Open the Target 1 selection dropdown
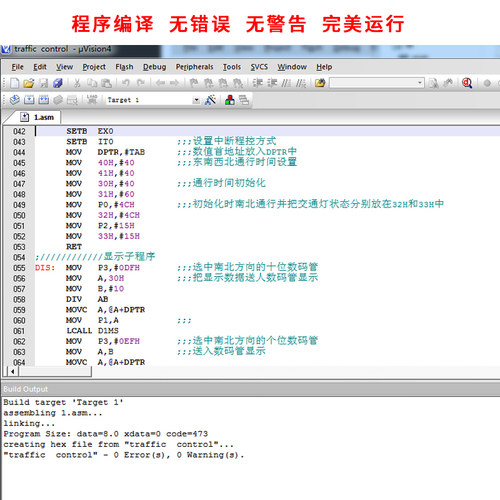500x500 pixels. [196, 100]
